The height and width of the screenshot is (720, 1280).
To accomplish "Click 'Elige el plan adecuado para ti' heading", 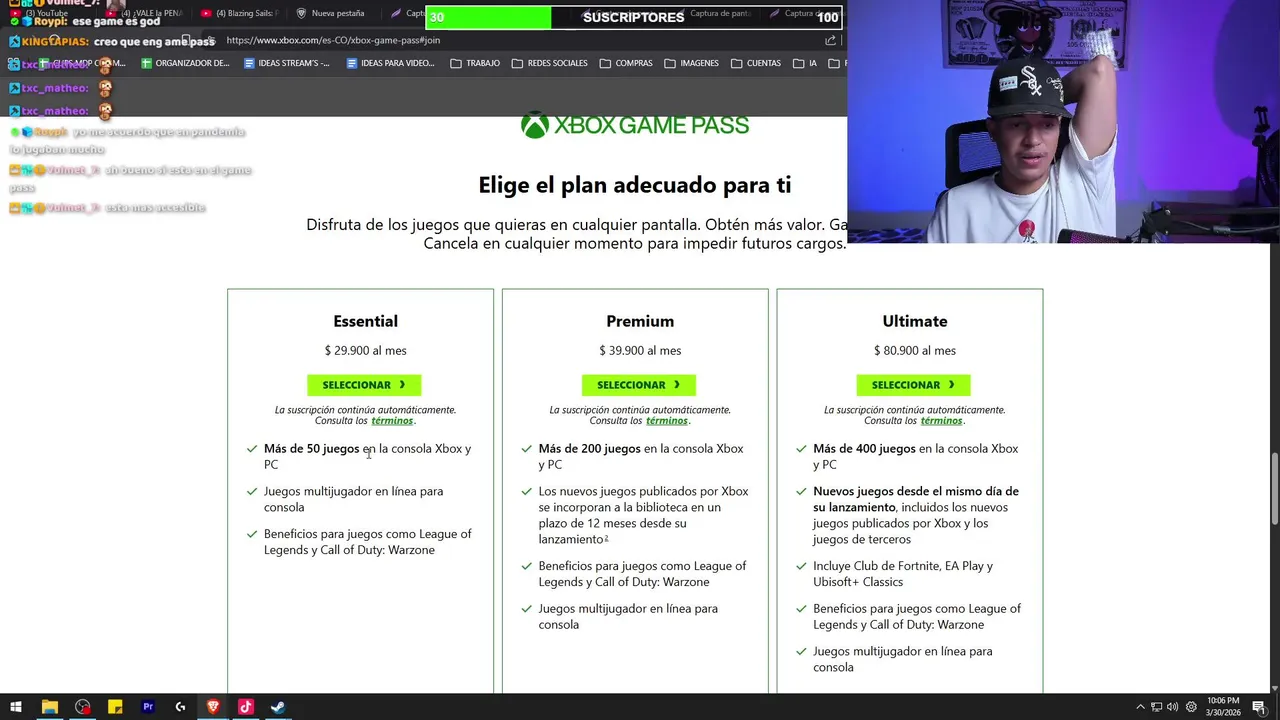I will [x=634, y=185].
